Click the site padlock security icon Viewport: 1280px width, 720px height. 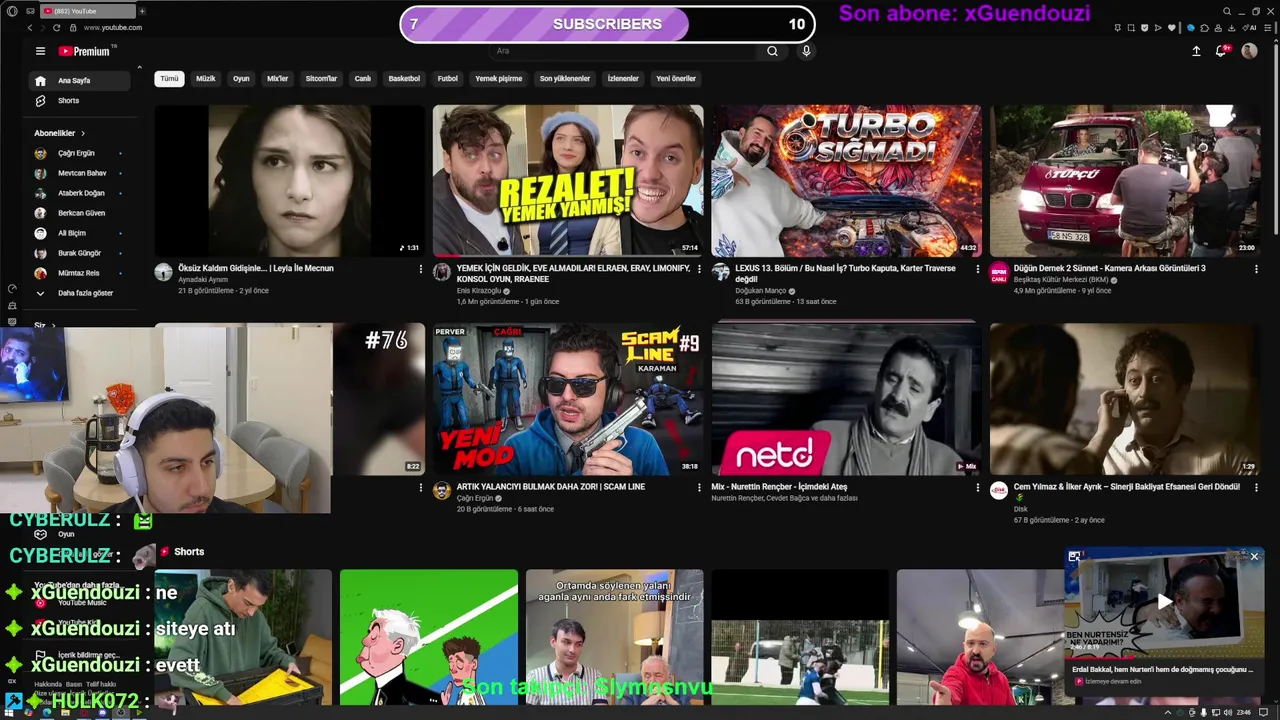pos(73,27)
